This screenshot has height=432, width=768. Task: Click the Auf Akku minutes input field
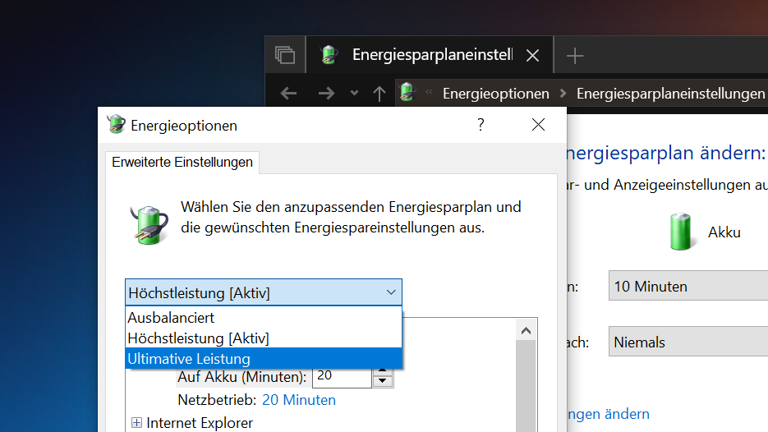pos(340,377)
